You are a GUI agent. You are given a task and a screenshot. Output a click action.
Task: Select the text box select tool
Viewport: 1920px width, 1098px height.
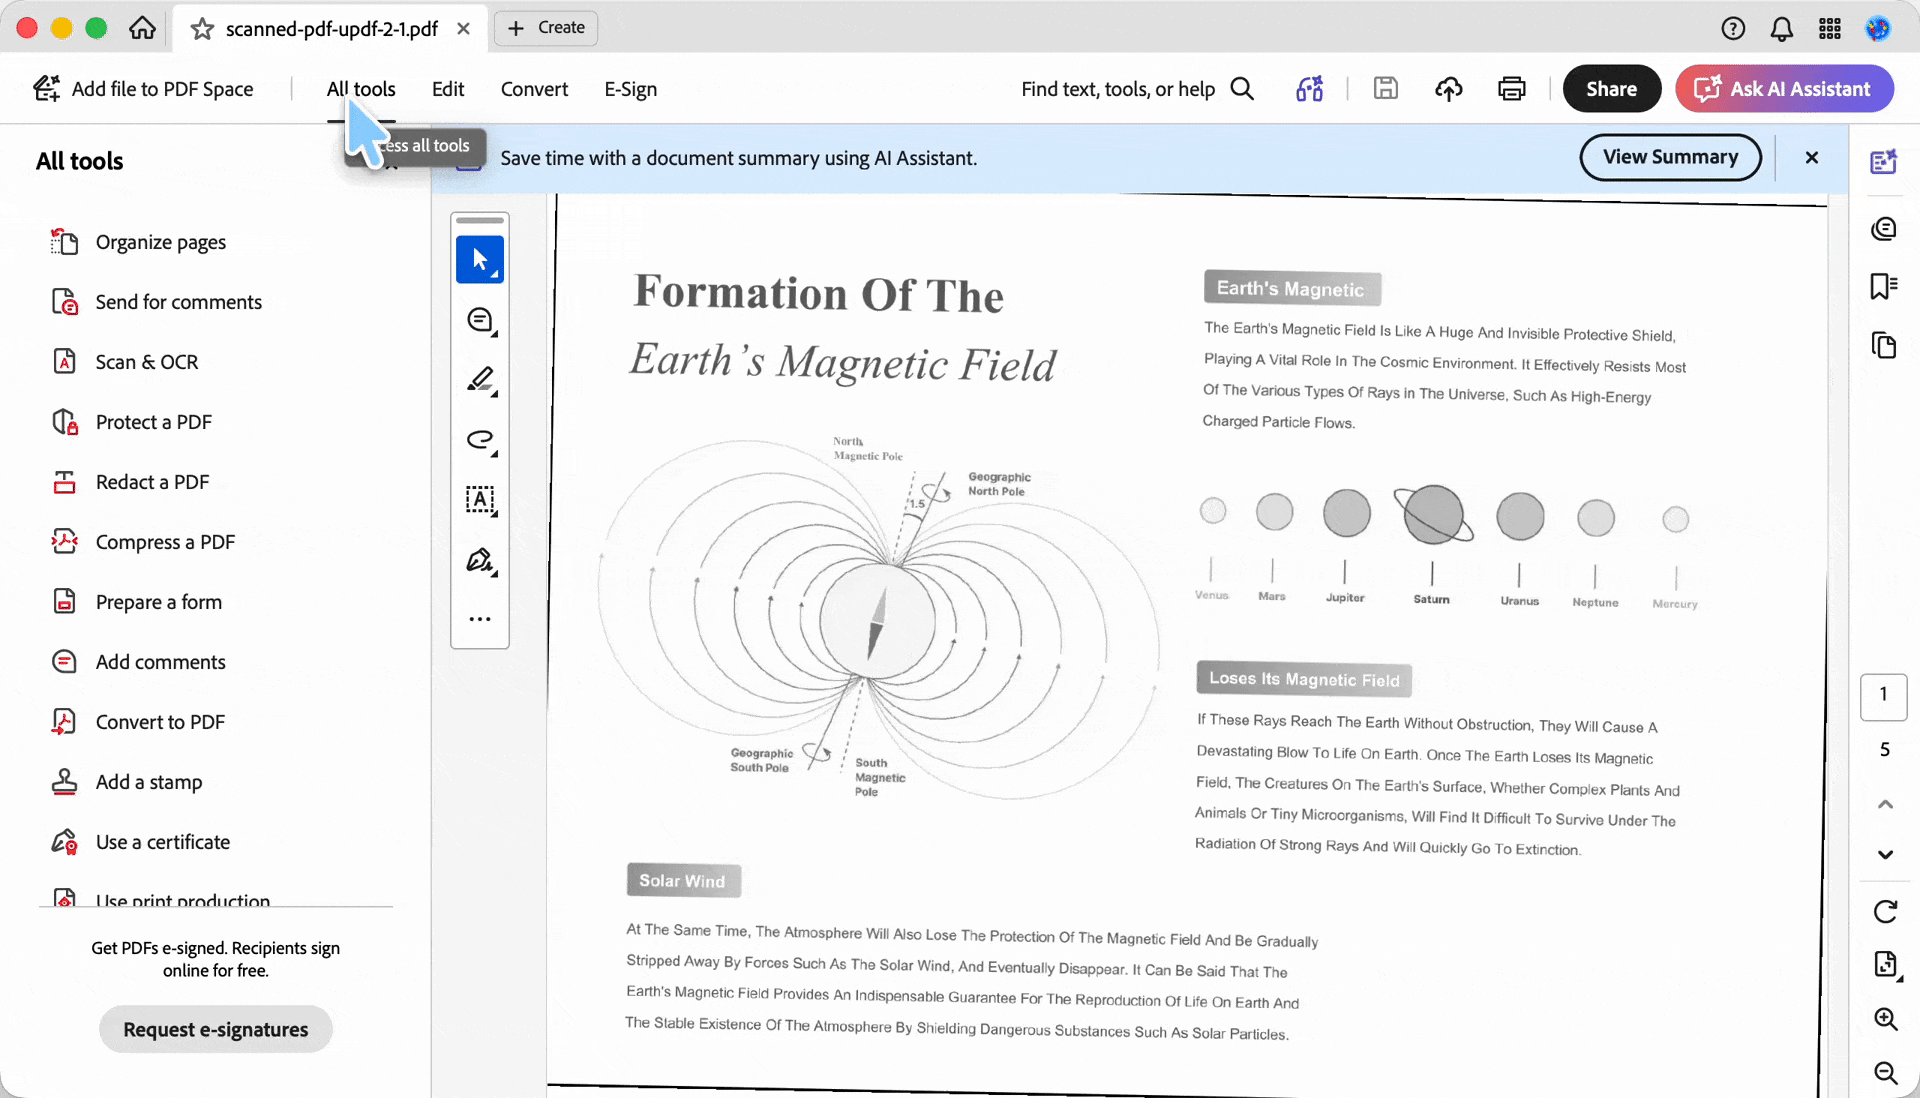[x=480, y=500]
